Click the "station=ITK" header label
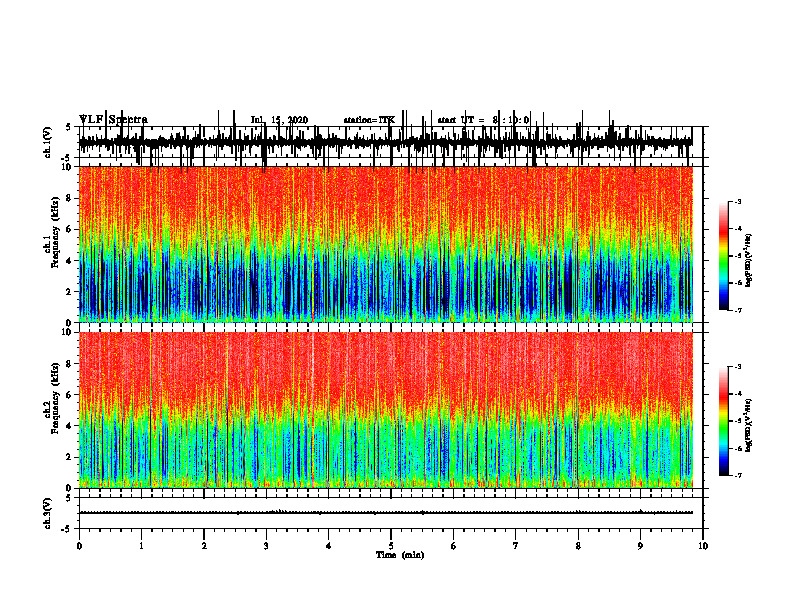The width and height of the screenshot is (792, 612). click(369, 120)
